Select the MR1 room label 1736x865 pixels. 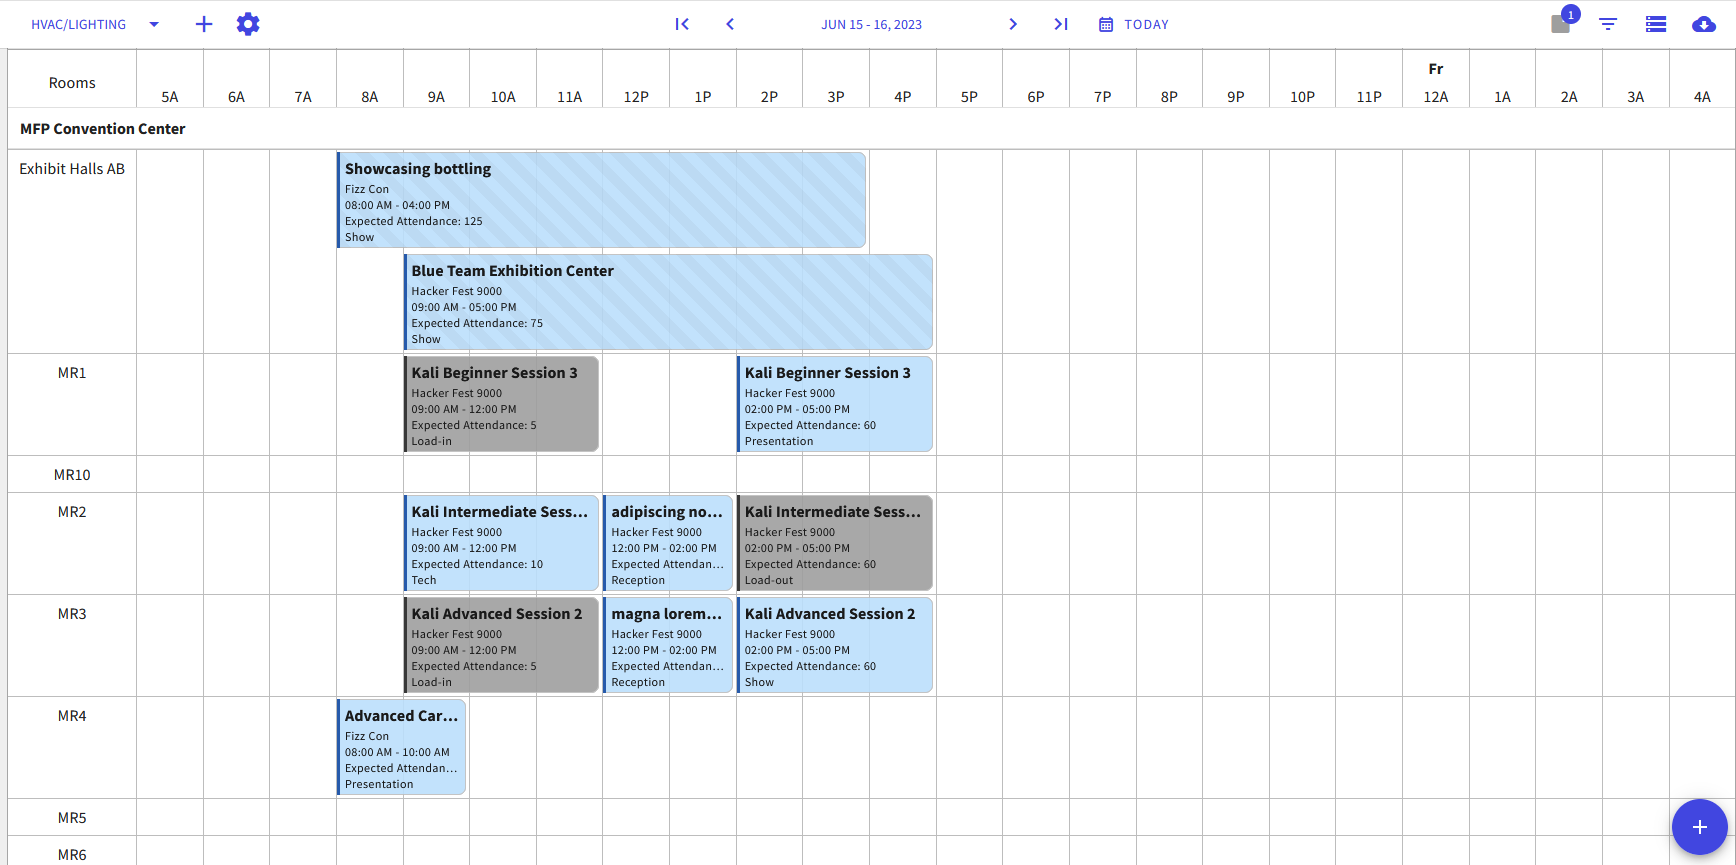coord(72,373)
